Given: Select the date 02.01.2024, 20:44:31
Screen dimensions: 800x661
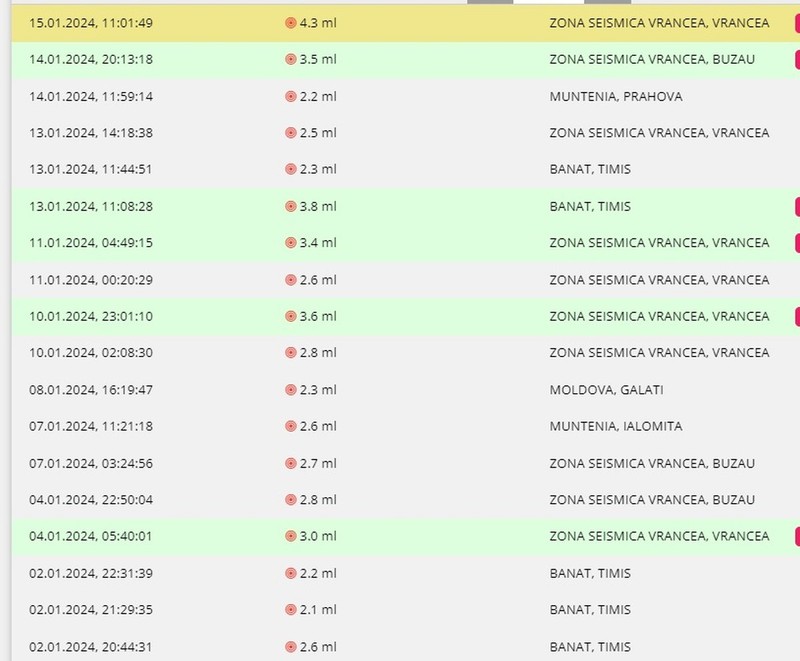Looking at the screenshot, I should pos(91,647).
